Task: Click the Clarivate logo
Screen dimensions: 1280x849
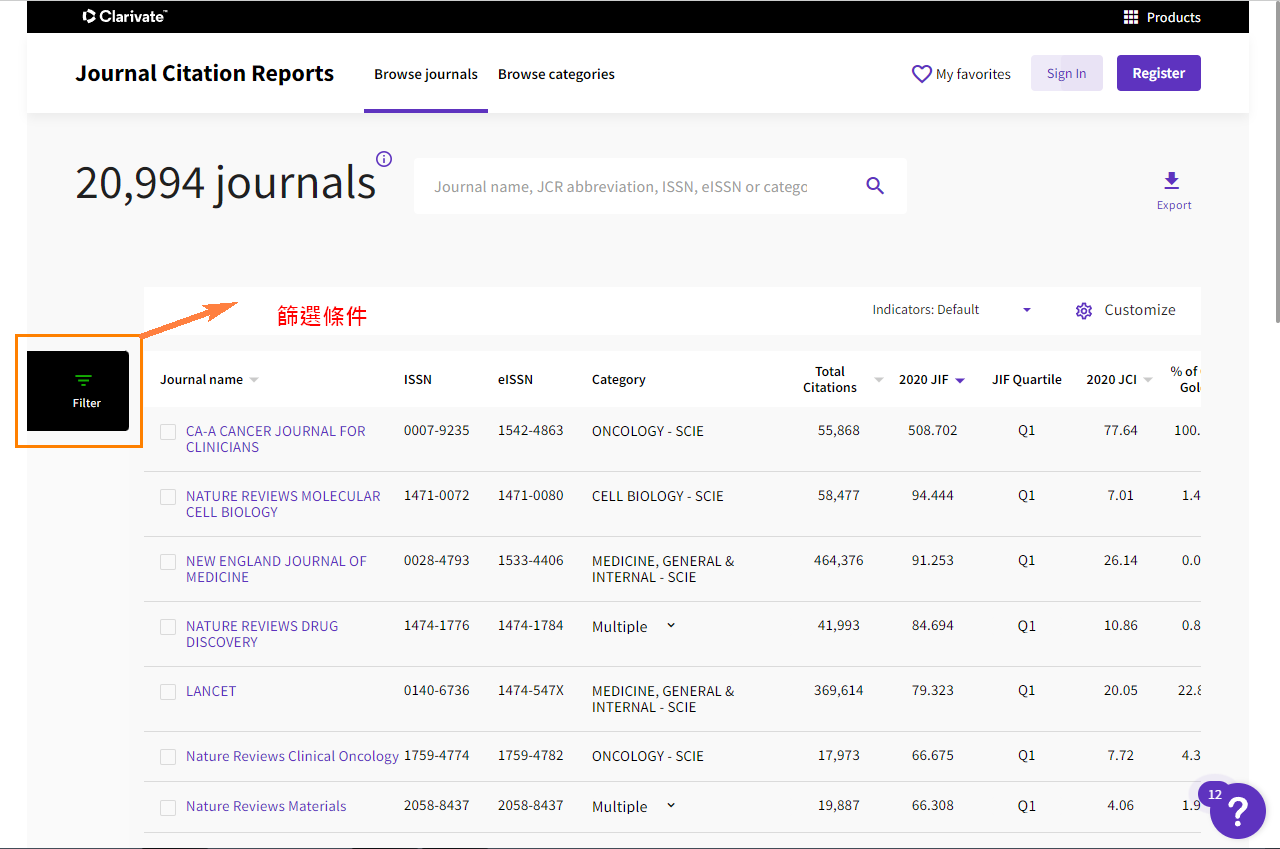Action: [x=125, y=16]
